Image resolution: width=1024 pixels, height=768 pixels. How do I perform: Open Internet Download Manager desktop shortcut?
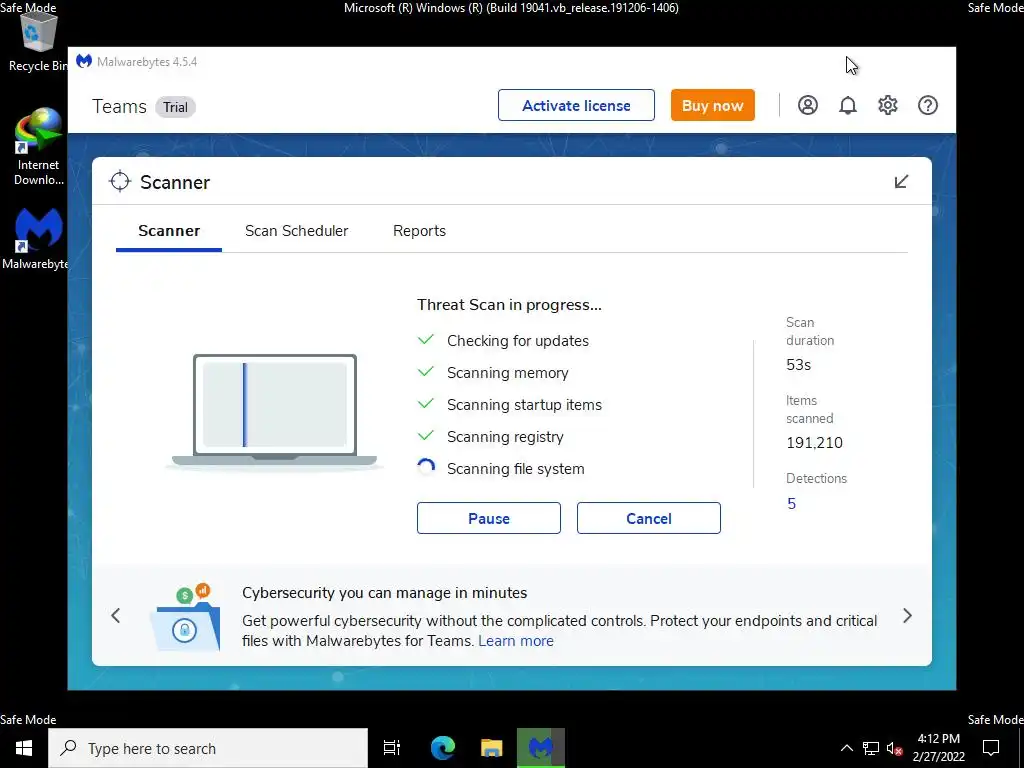pos(39,147)
